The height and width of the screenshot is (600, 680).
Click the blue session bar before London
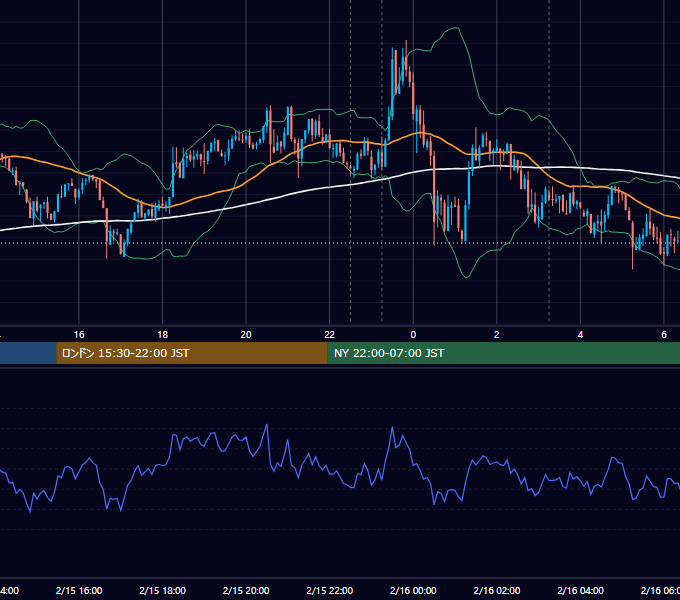[x=28, y=353]
